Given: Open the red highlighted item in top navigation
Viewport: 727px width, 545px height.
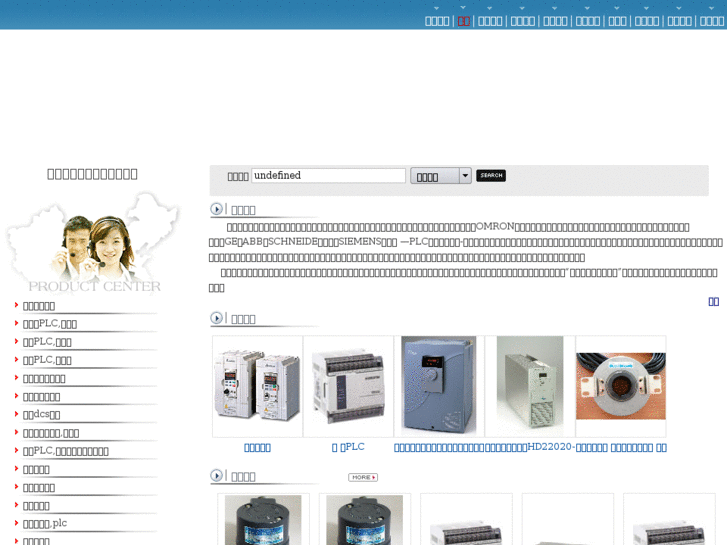Looking at the screenshot, I should tap(464, 21).
